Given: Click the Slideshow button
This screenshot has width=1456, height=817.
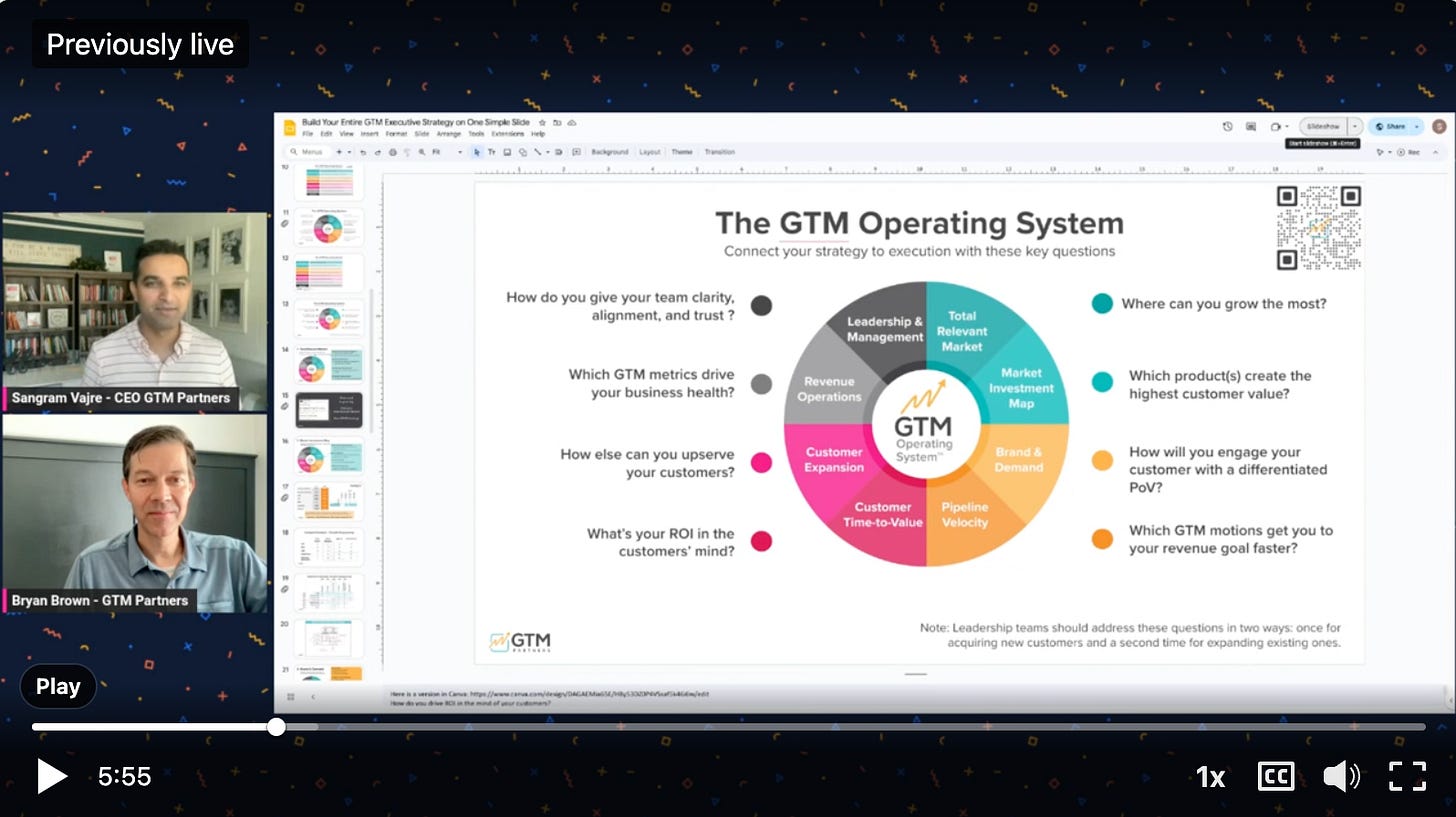Looking at the screenshot, I should 1323,127.
